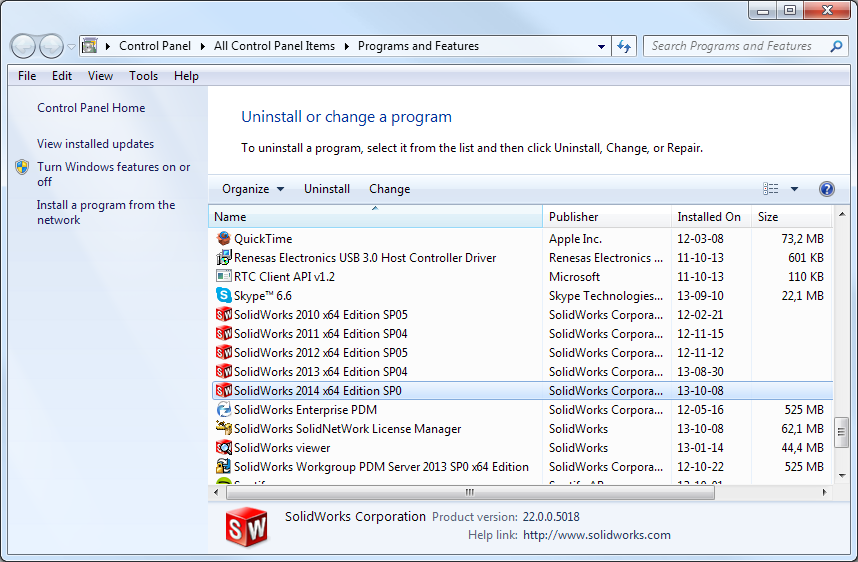Screen dimensions: 858x562
Task: Click the RTC Client API icon
Action: point(223,276)
